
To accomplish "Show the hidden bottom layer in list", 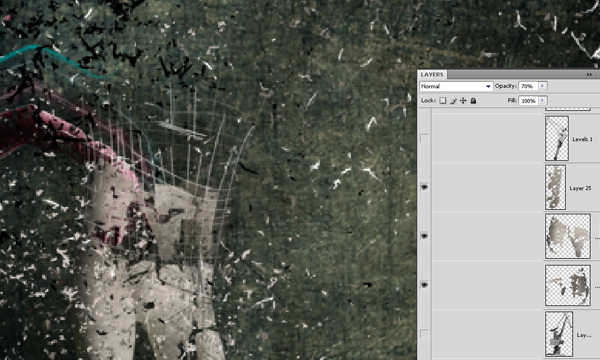I will point(424,334).
